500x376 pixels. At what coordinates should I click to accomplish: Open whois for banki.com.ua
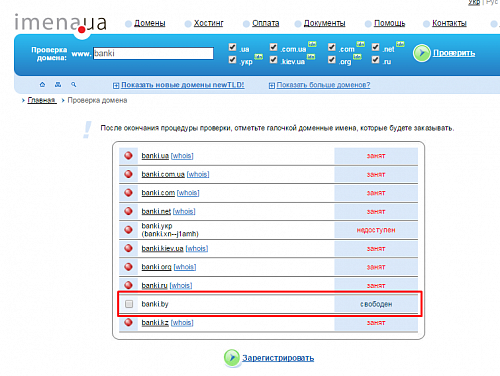[x=198, y=174]
